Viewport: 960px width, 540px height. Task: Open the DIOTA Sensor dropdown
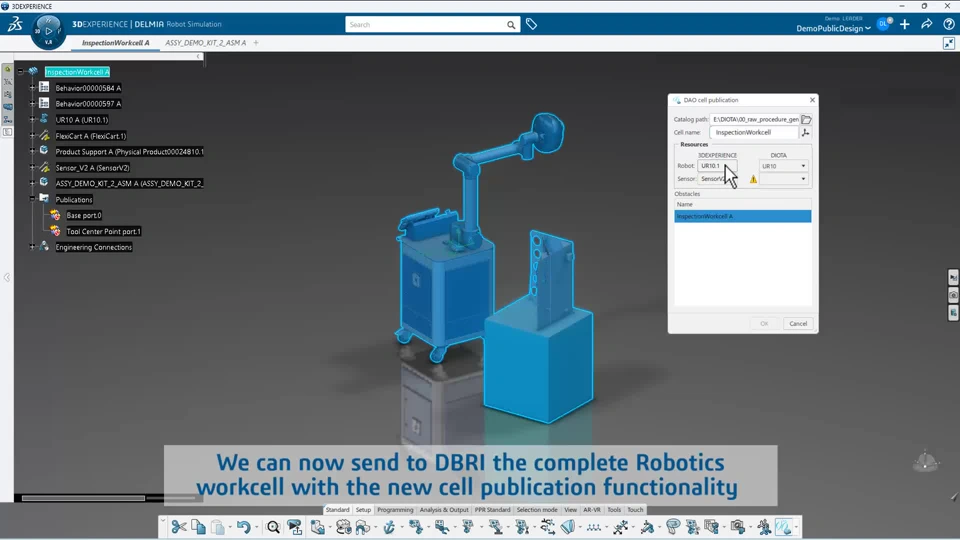(784, 179)
